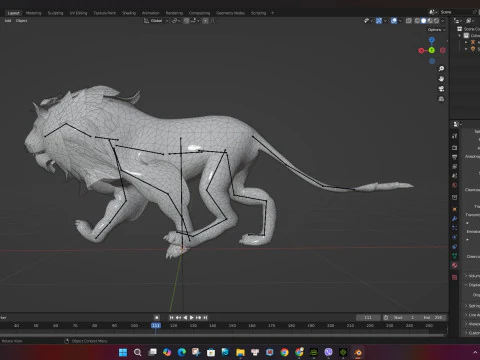Open the Layout workspace tab
Viewport: 480px width, 360px height.
[13, 13]
